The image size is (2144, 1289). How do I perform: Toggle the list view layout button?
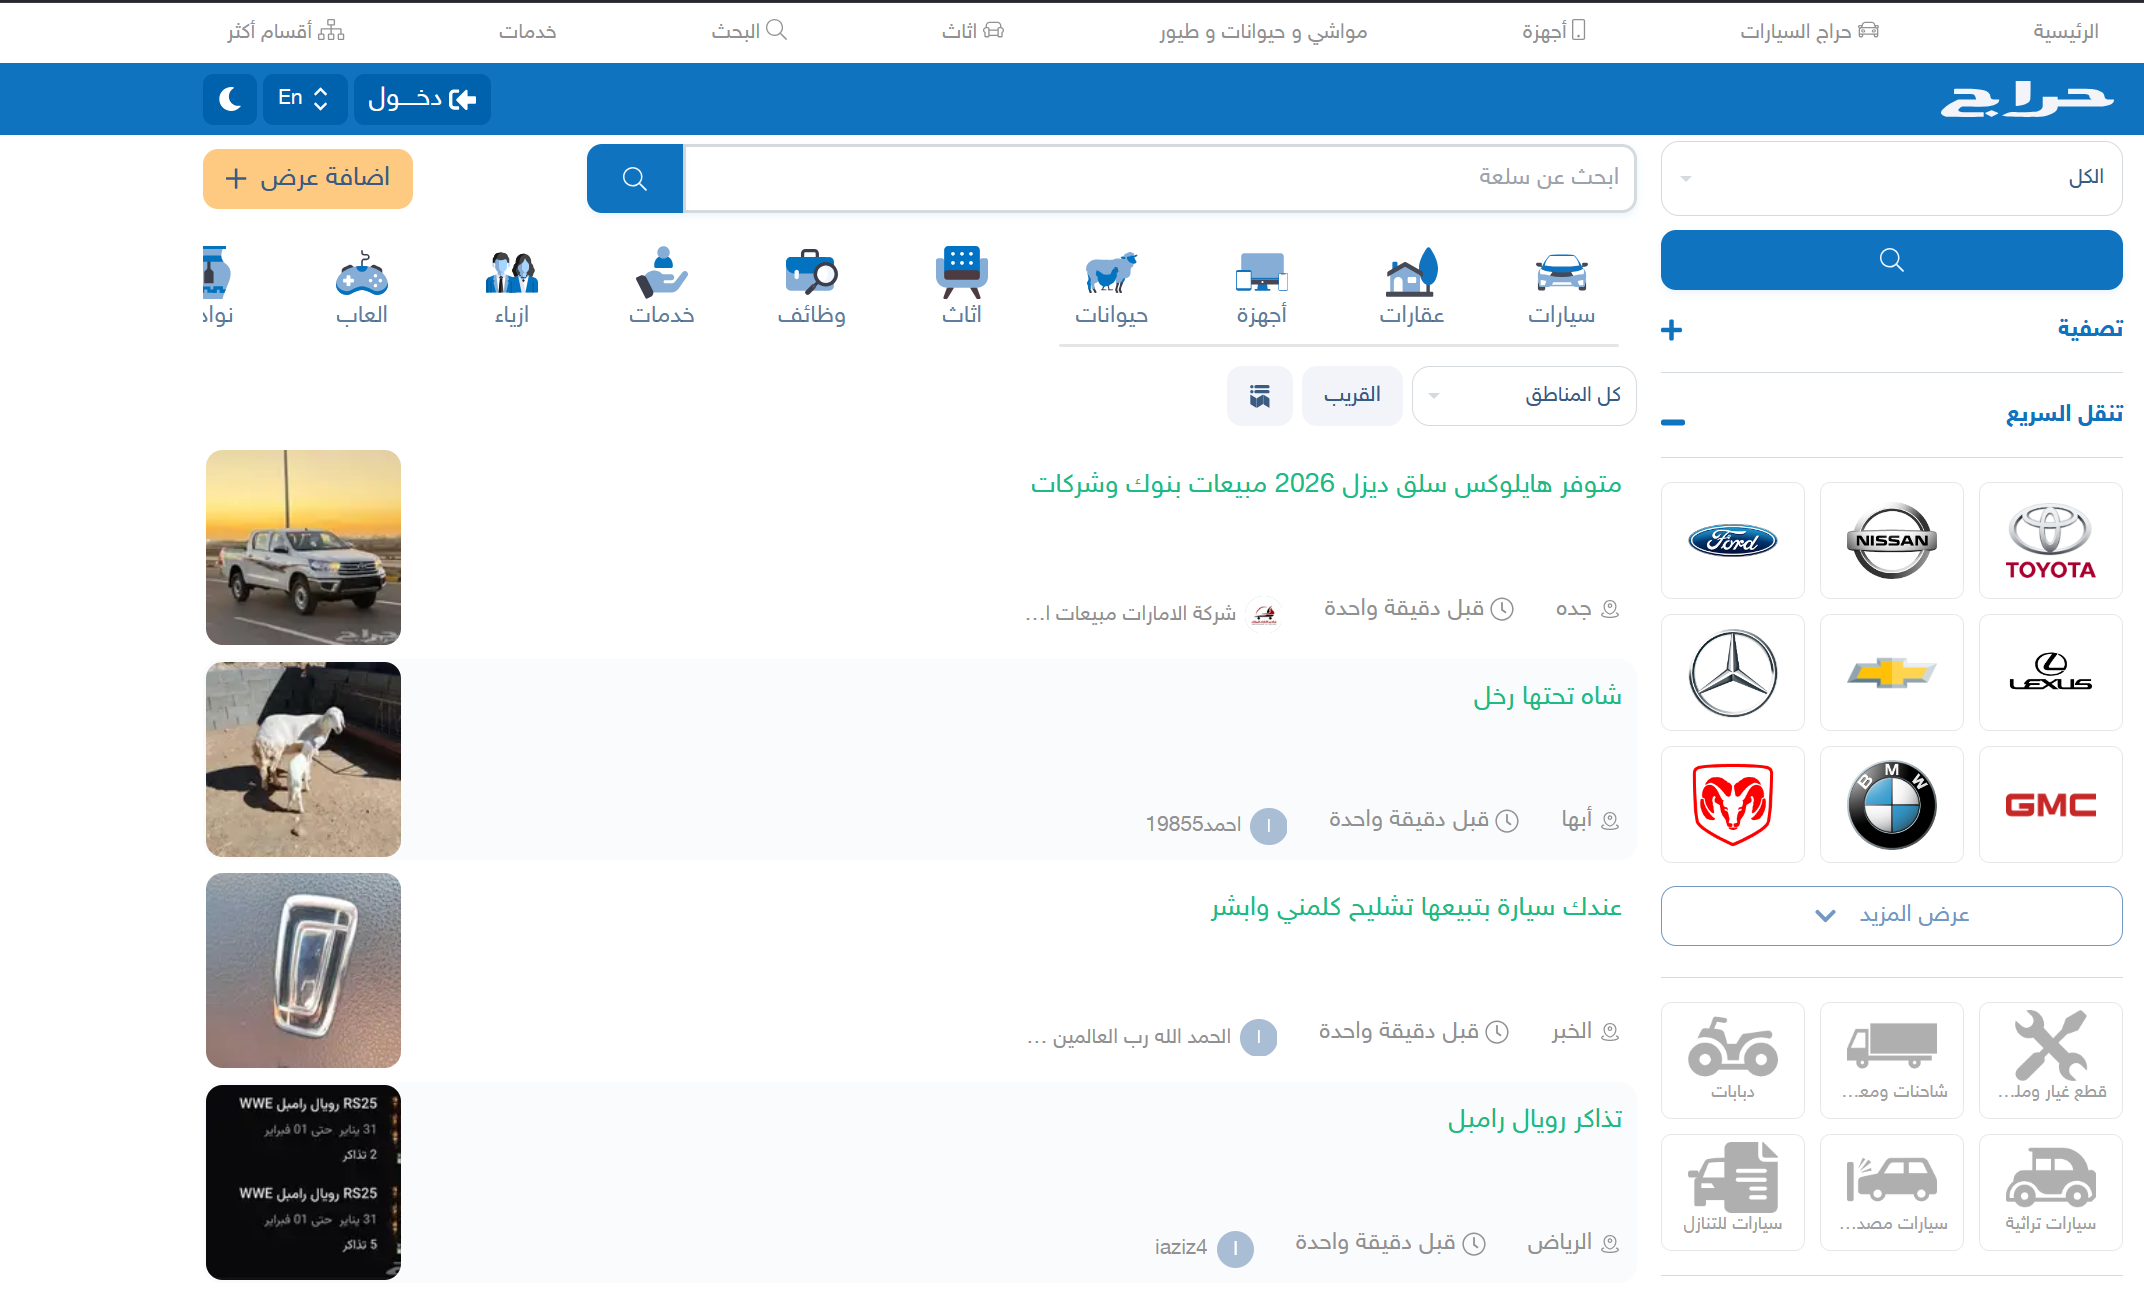pyautogui.click(x=1259, y=396)
